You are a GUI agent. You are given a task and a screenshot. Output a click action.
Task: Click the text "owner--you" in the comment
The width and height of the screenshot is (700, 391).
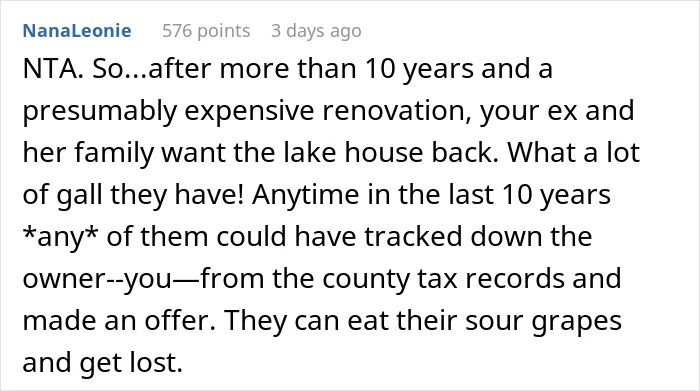pos(97,278)
